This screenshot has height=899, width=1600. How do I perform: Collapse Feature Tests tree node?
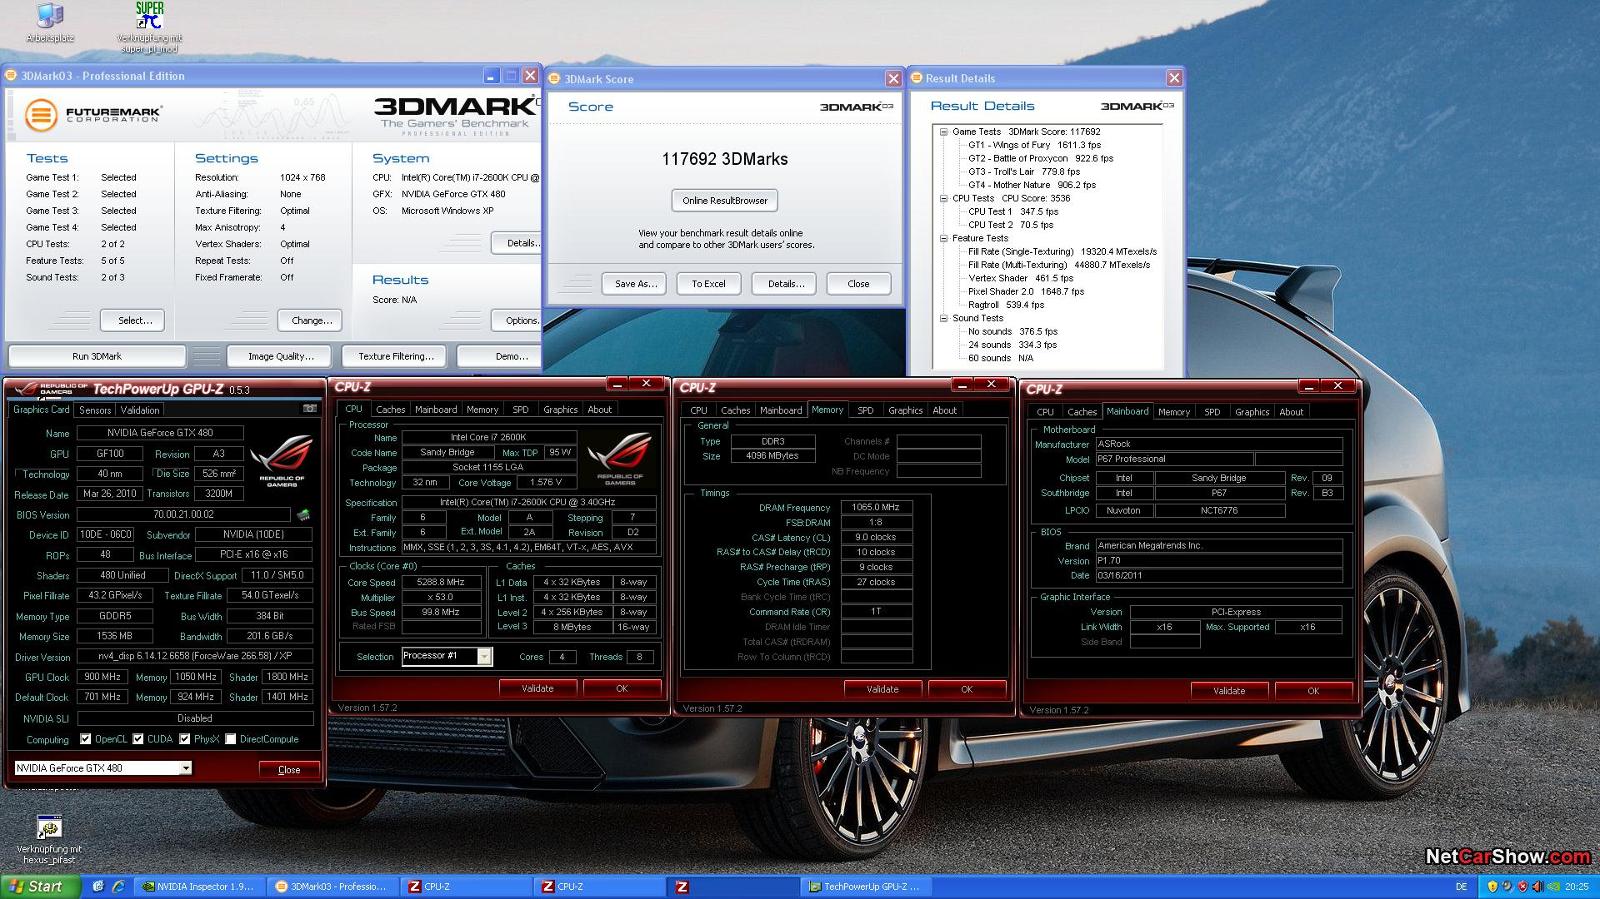click(943, 238)
